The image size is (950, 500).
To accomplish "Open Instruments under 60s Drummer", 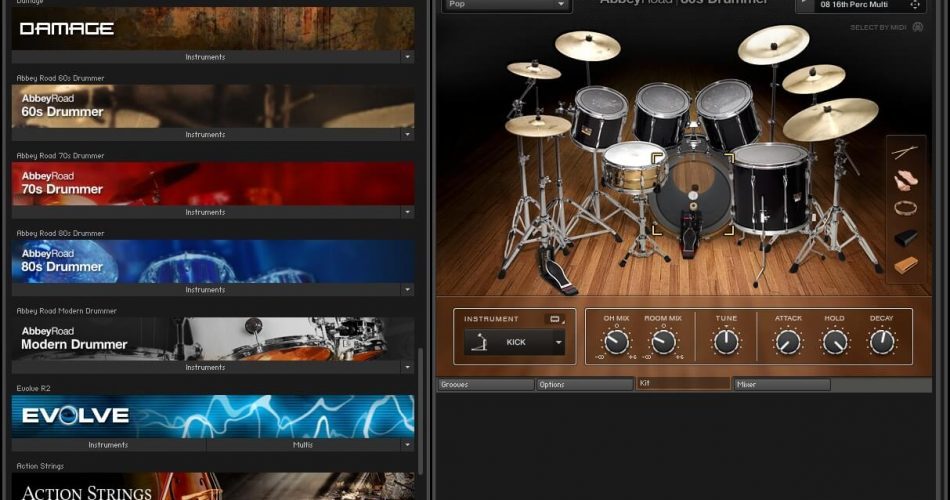I will (206, 135).
